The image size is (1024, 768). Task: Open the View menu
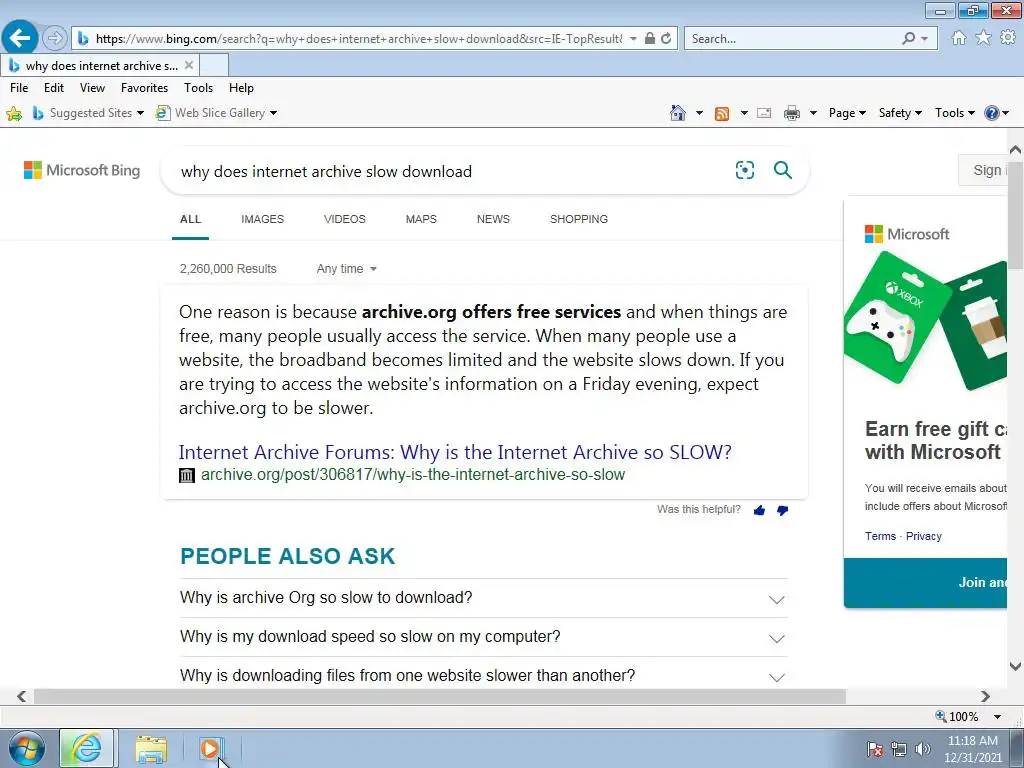pos(92,88)
